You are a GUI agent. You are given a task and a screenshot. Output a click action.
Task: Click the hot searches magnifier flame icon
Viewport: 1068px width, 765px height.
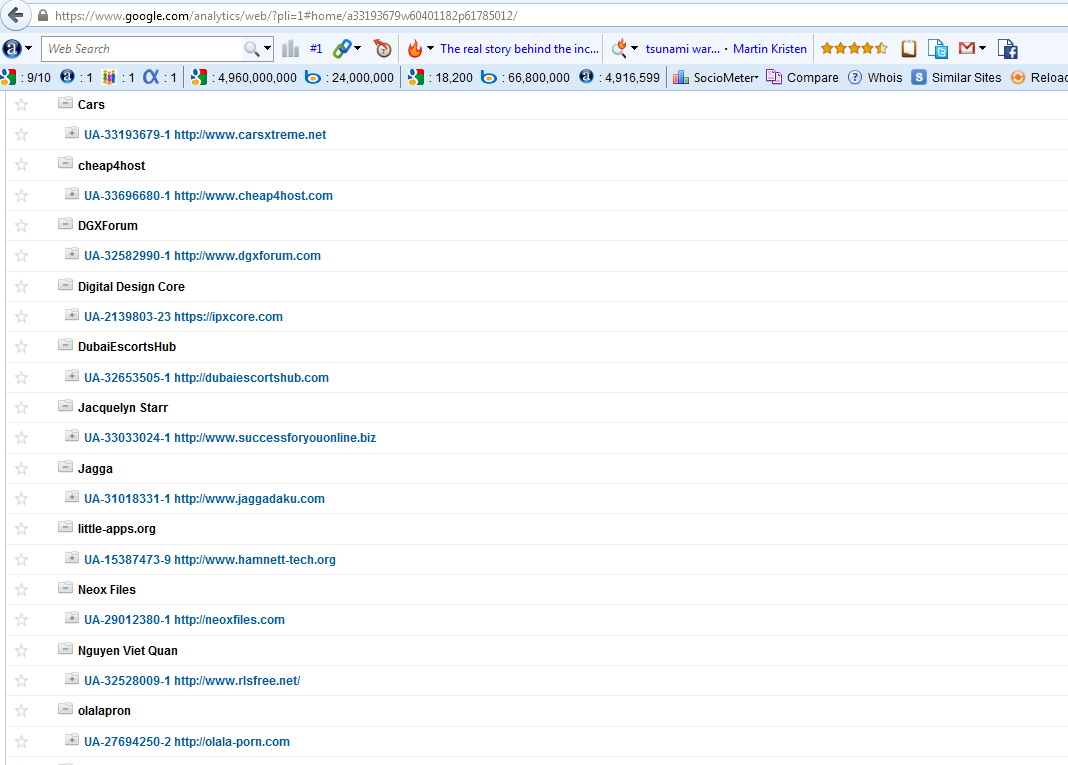pyautogui.click(x=618, y=48)
